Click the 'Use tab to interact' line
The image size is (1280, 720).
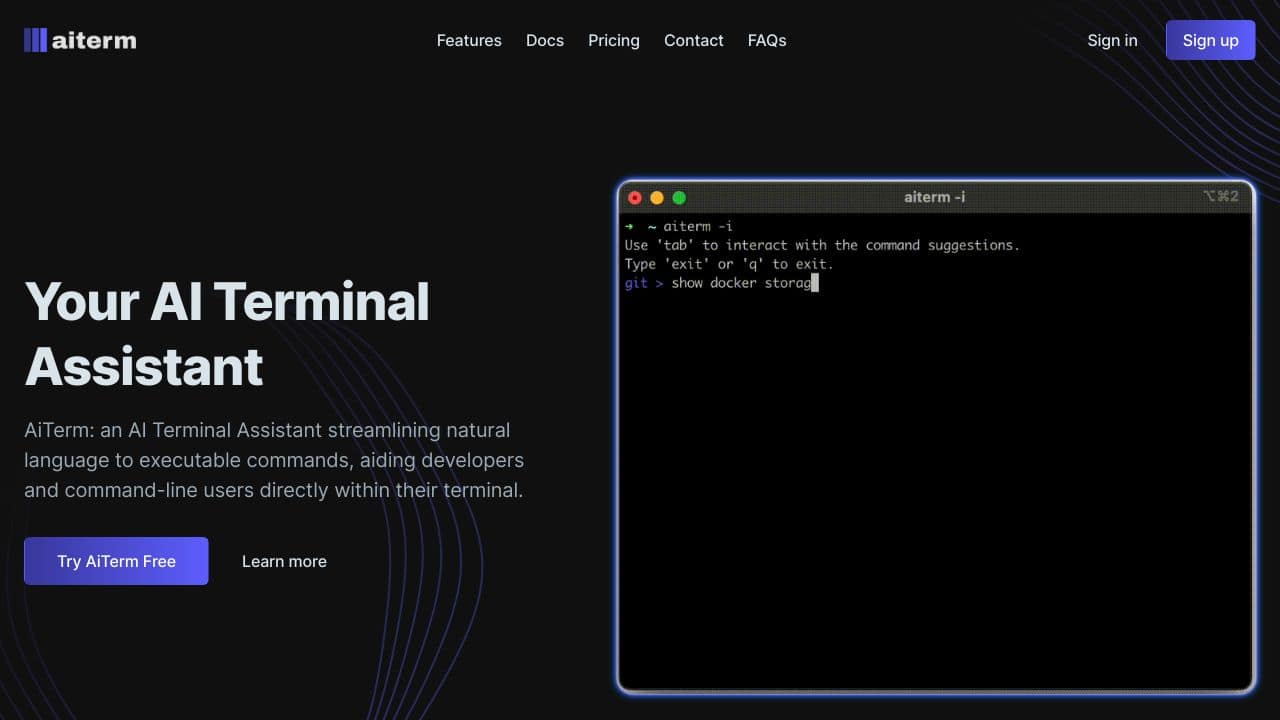(x=822, y=245)
